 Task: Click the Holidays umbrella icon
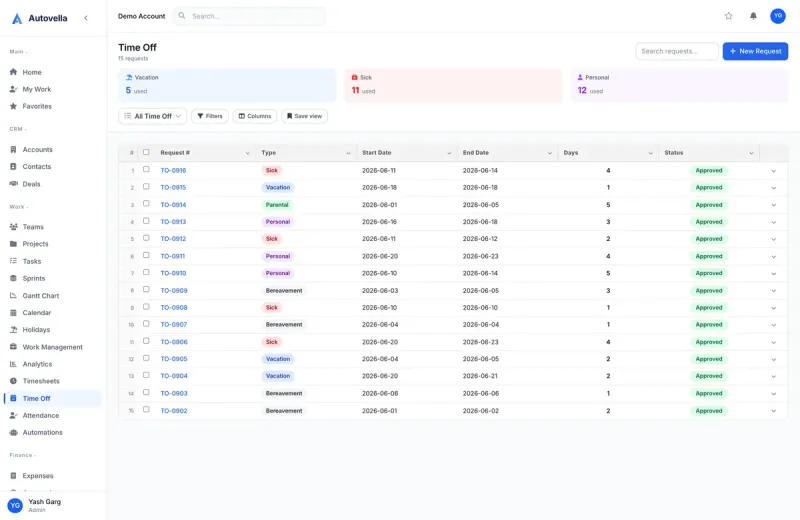tap(13, 330)
